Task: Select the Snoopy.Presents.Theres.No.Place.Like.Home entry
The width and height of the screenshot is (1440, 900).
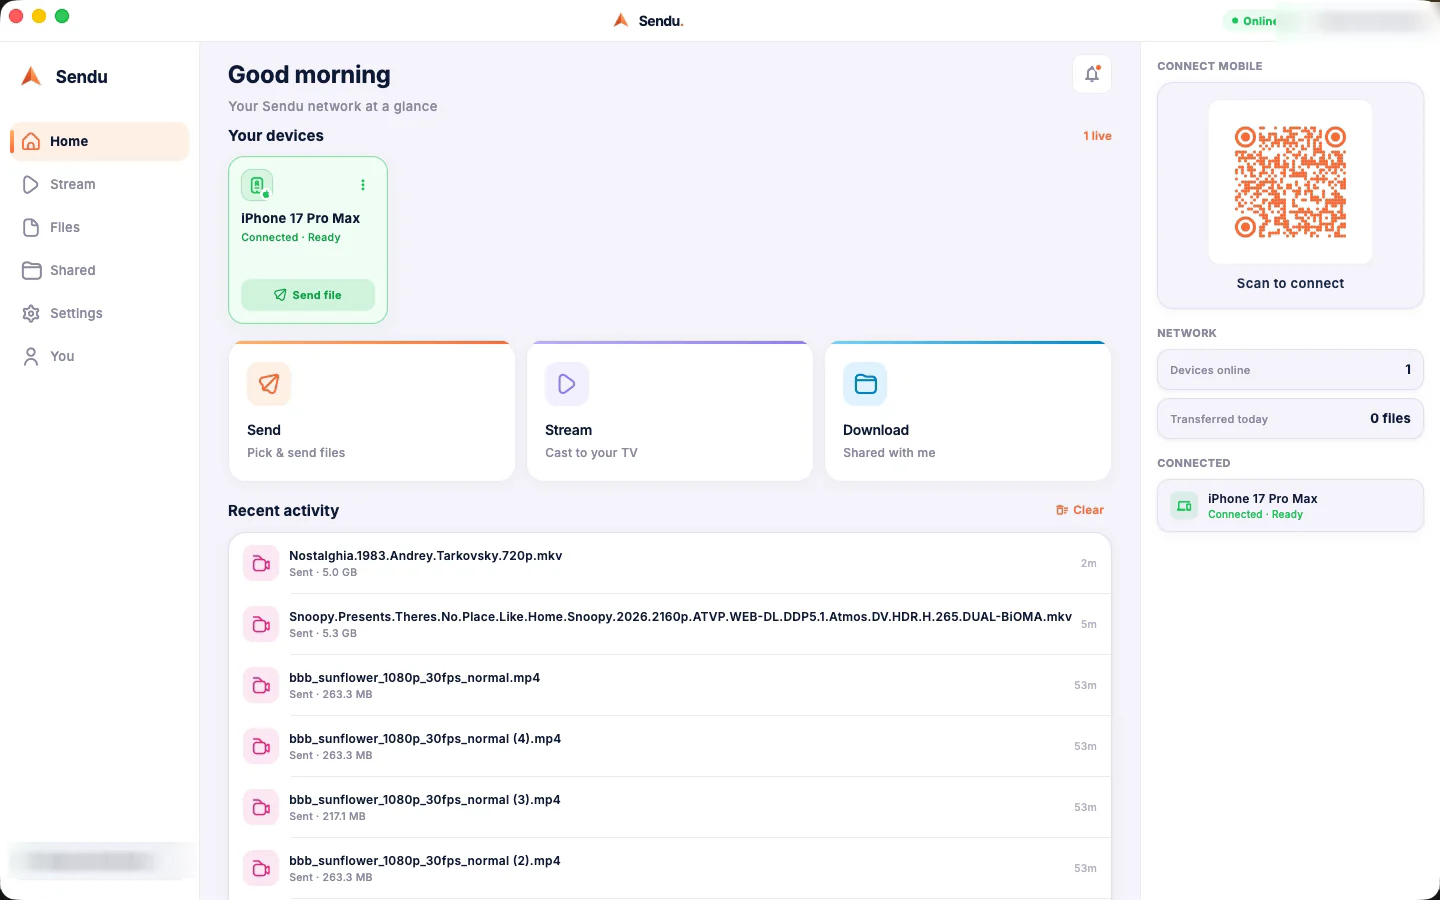Action: pyautogui.click(x=670, y=625)
